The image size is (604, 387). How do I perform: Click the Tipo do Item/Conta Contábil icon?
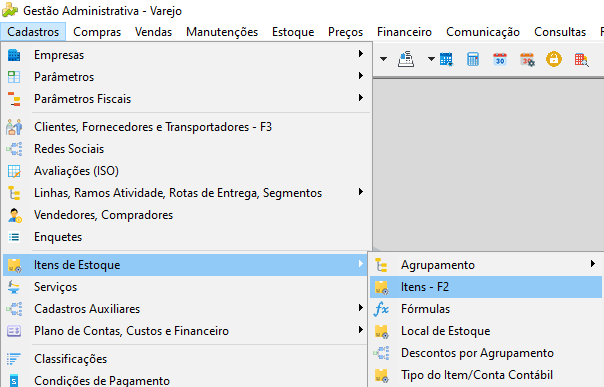point(381,375)
